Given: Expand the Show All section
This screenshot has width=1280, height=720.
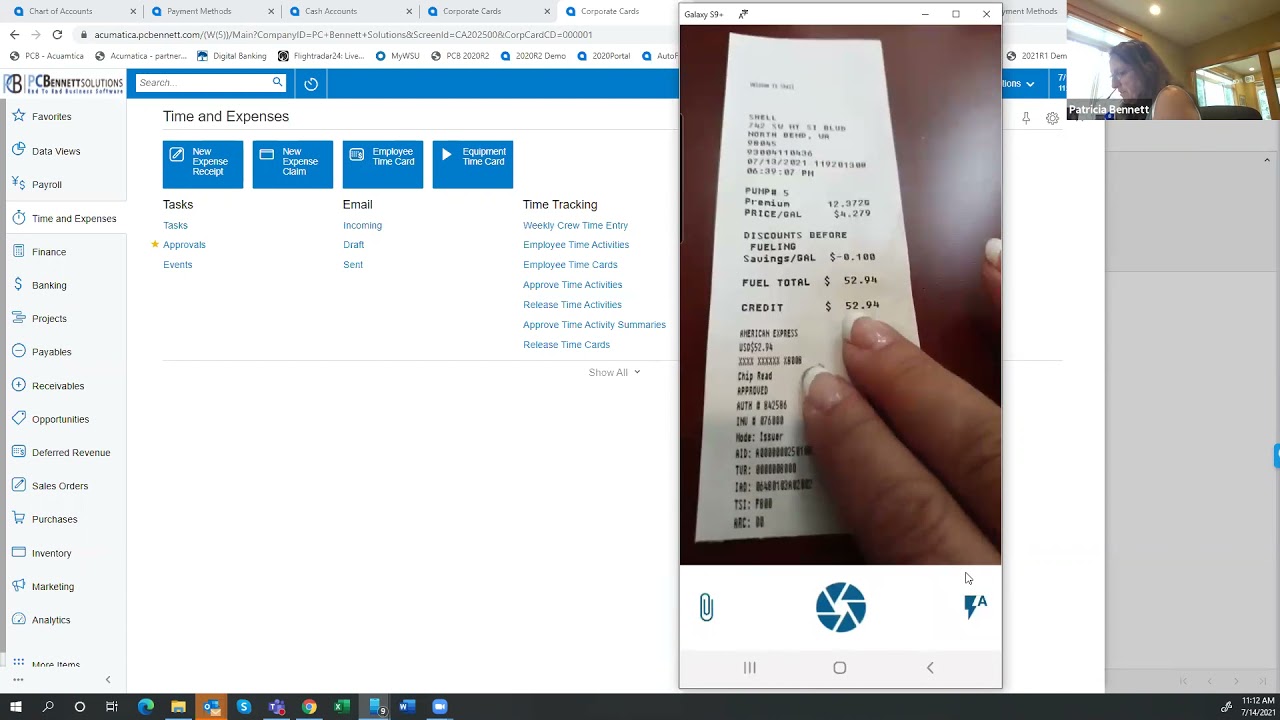Looking at the screenshot, I should tap(614, 372).
